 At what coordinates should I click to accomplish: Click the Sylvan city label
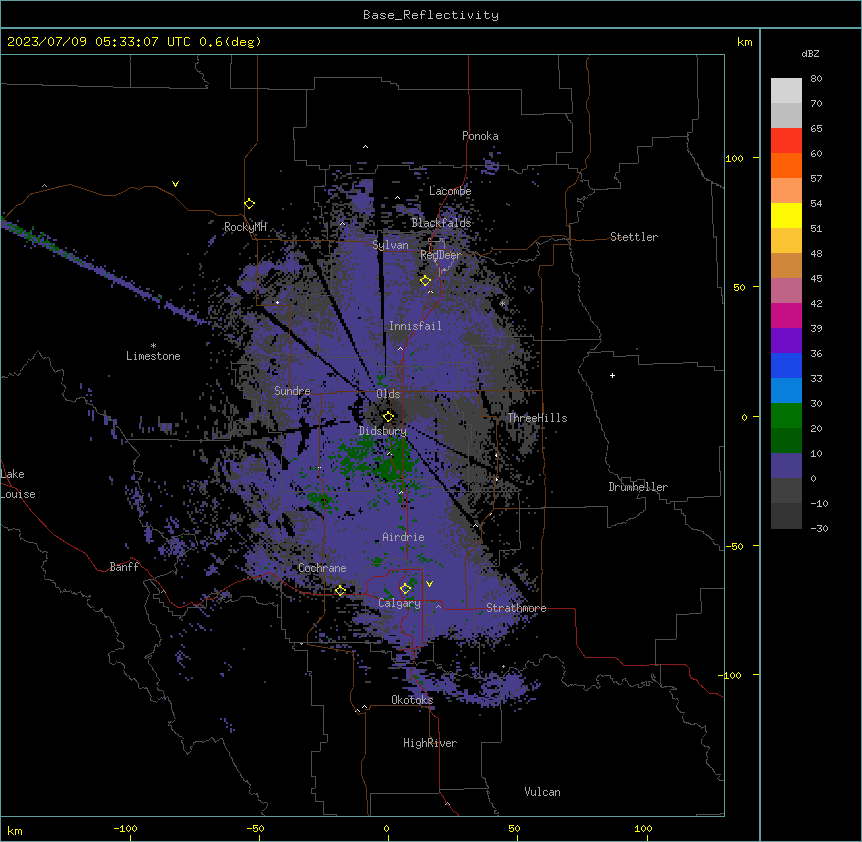click(x=390, y=245)
